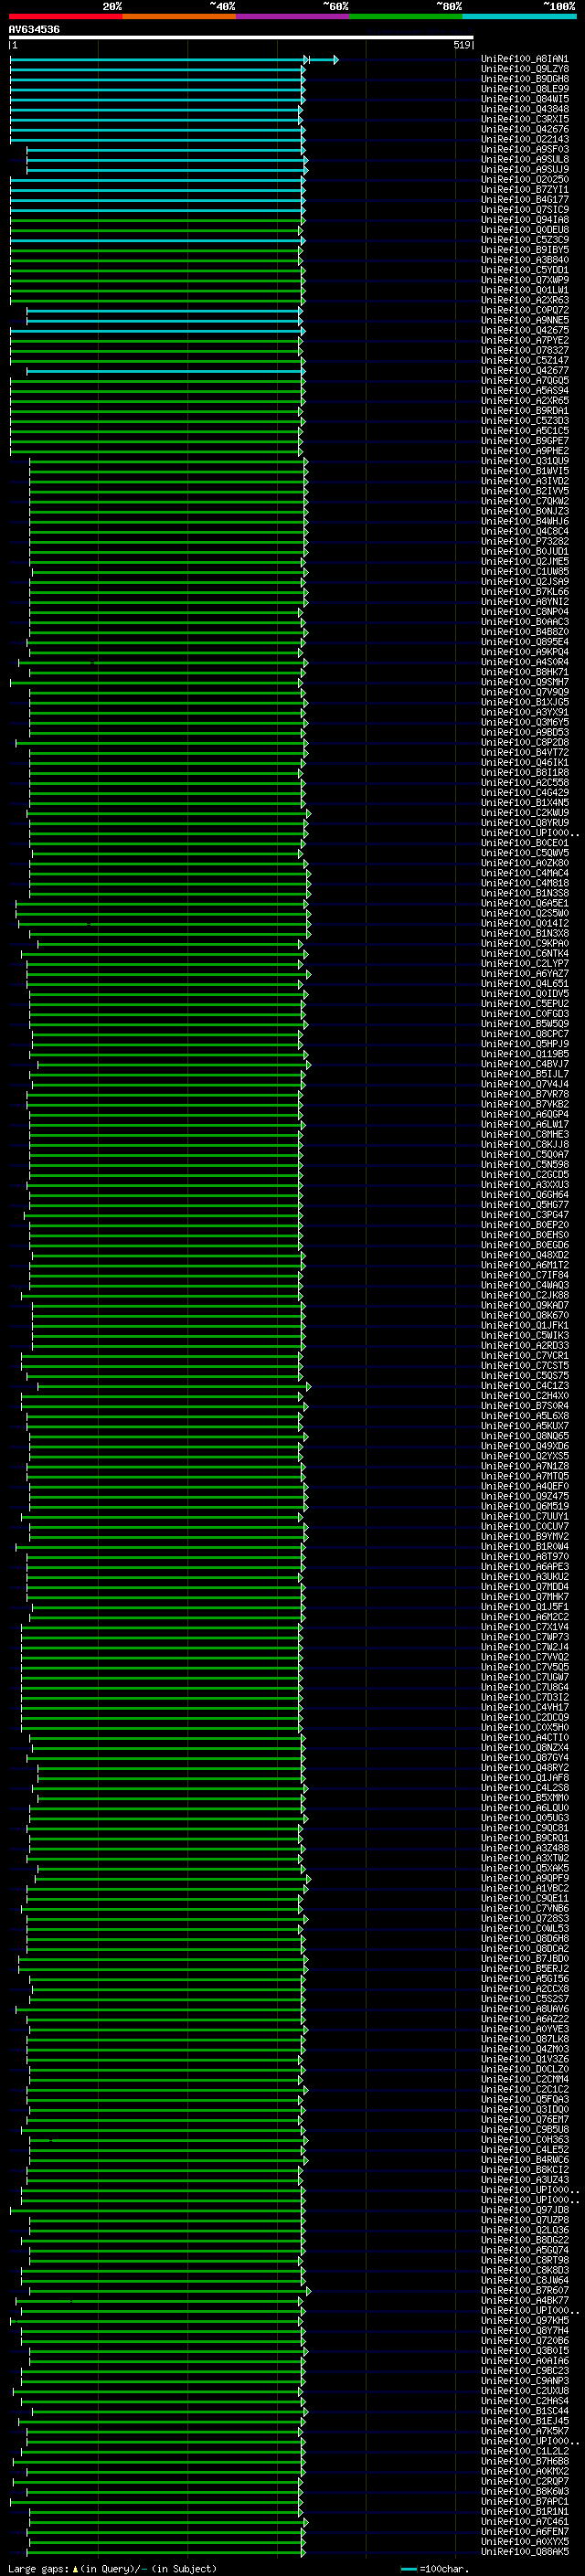Select the UniRef100_B0CE01 label

[525, 843]
